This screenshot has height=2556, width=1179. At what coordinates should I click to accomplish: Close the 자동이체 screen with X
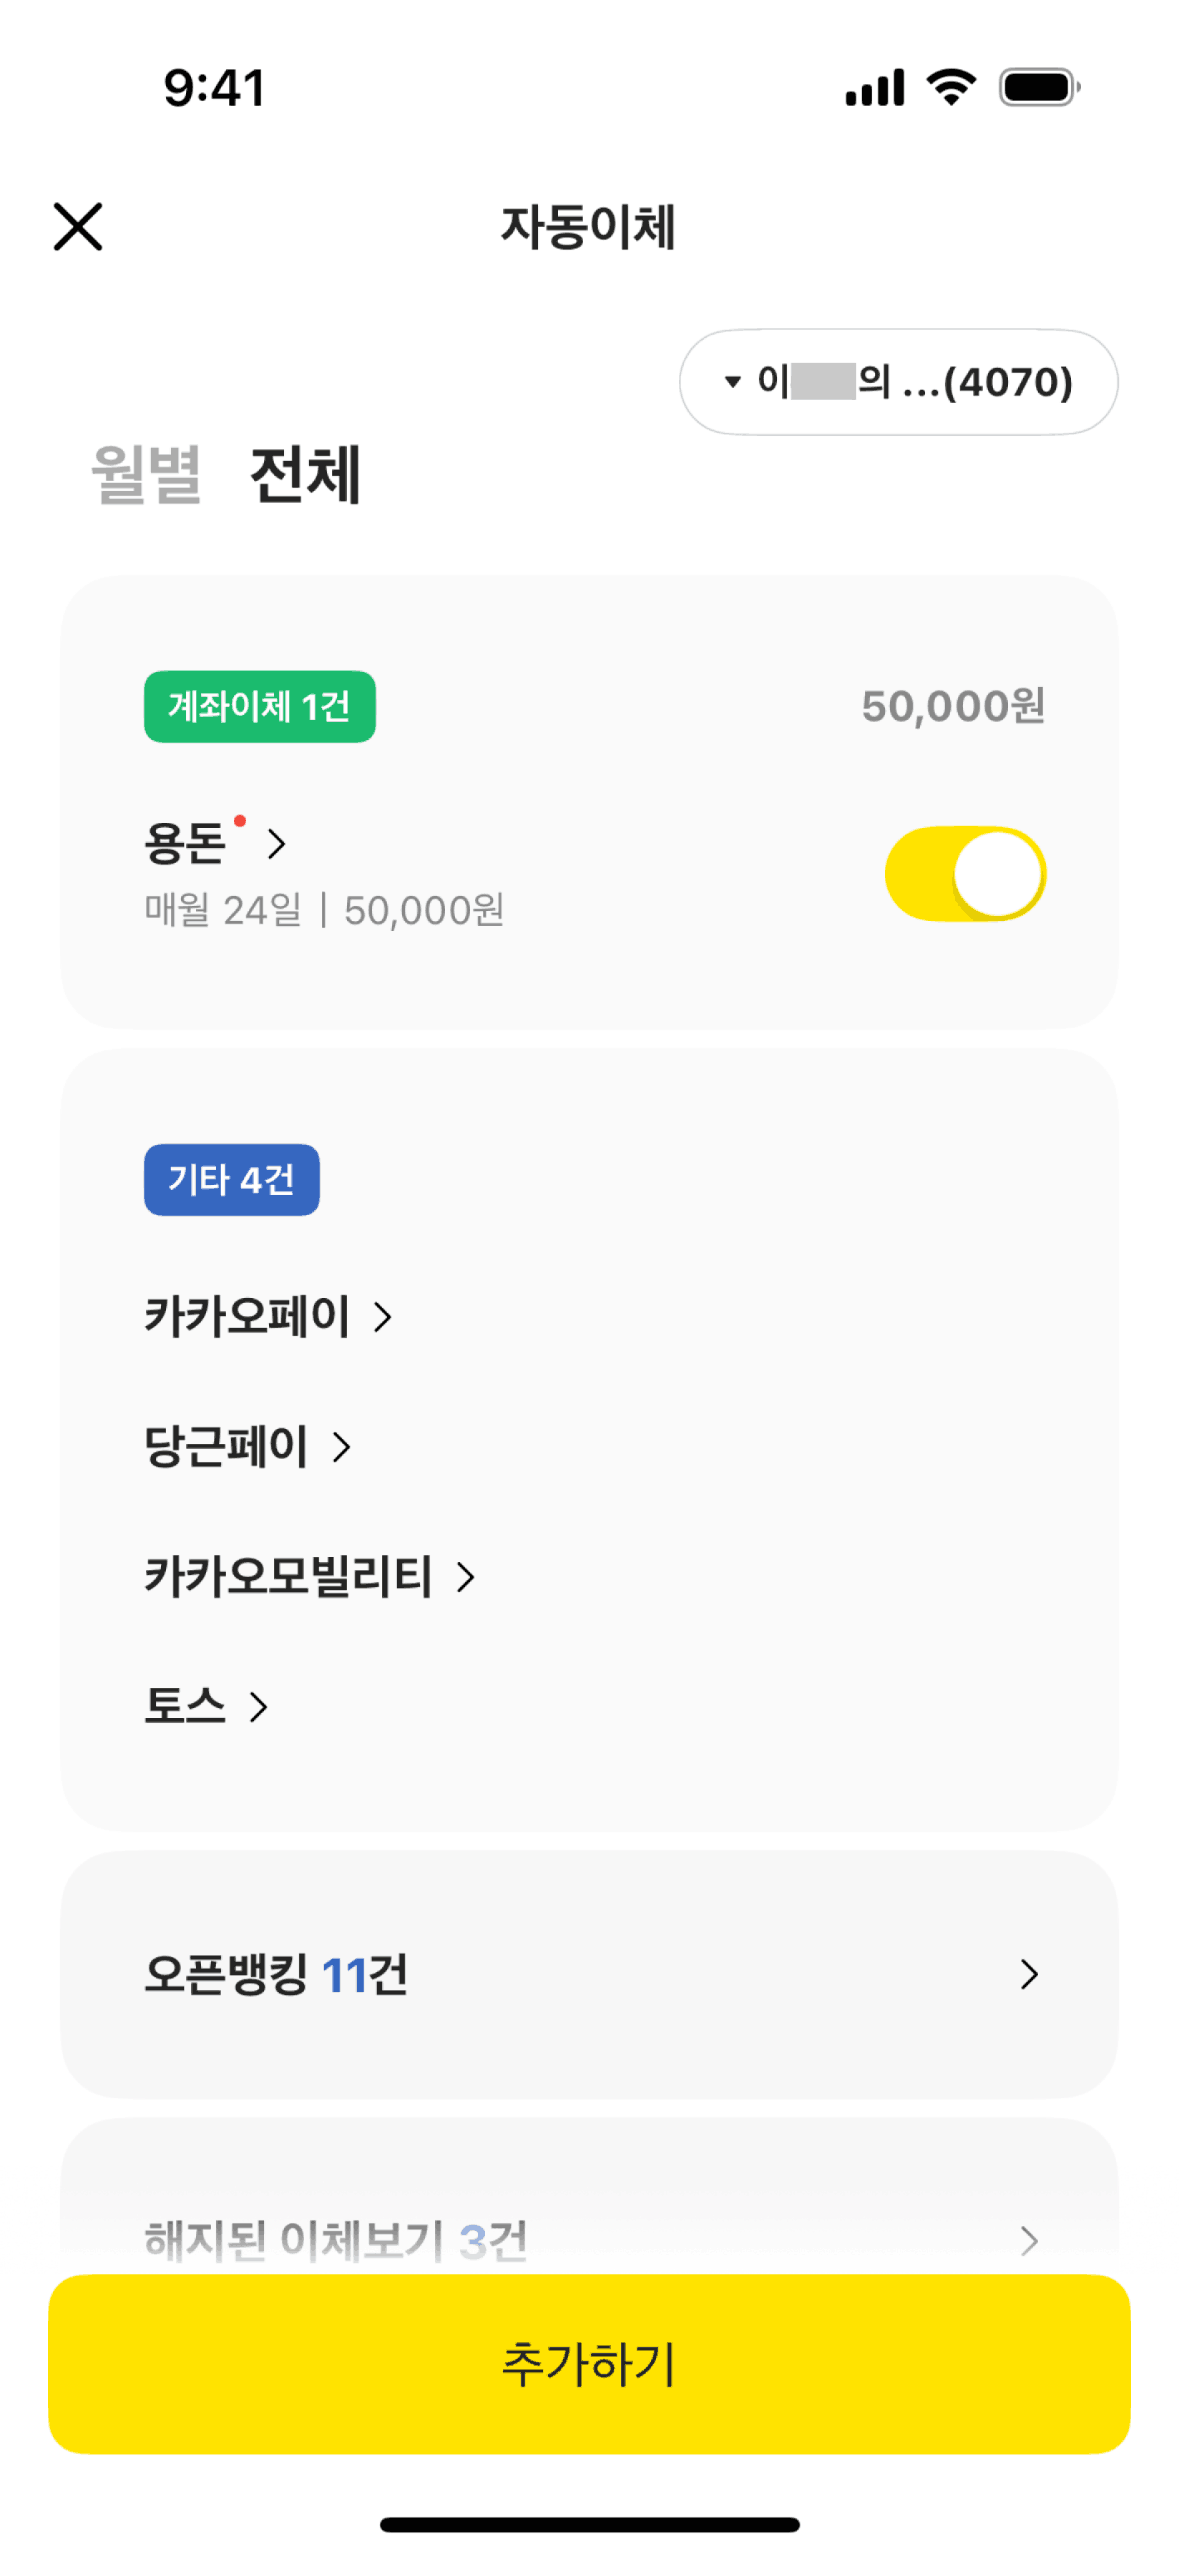pos(78,226)
